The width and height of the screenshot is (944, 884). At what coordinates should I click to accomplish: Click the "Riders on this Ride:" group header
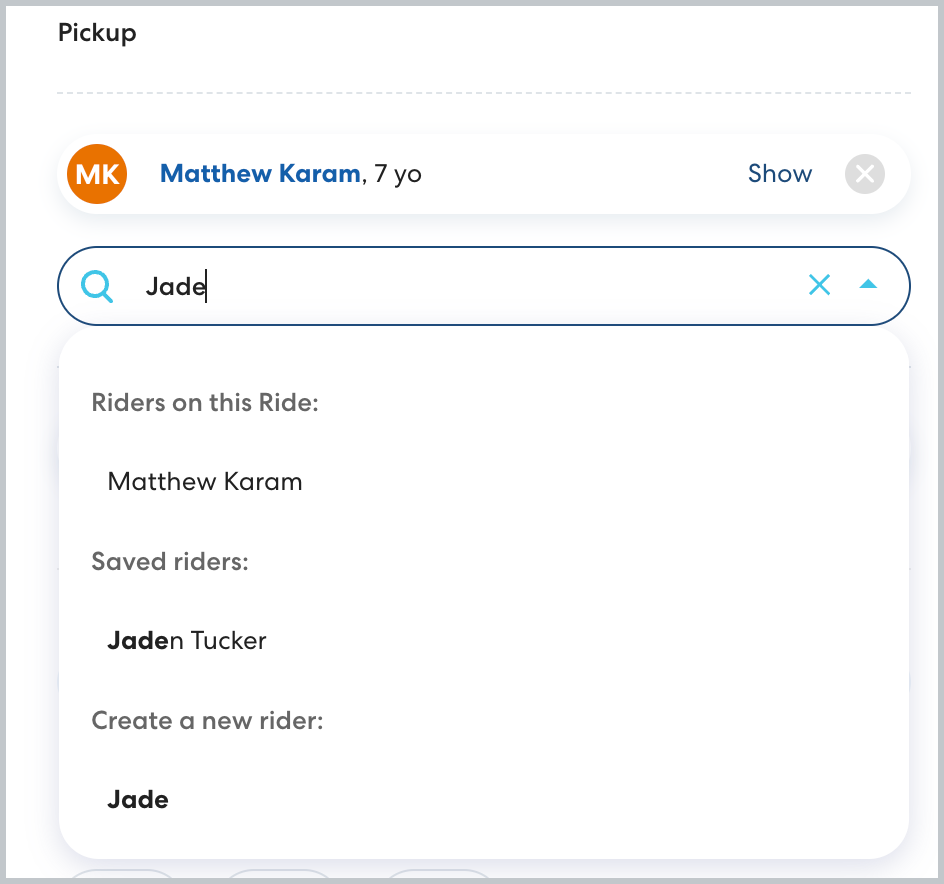[204, 403]
